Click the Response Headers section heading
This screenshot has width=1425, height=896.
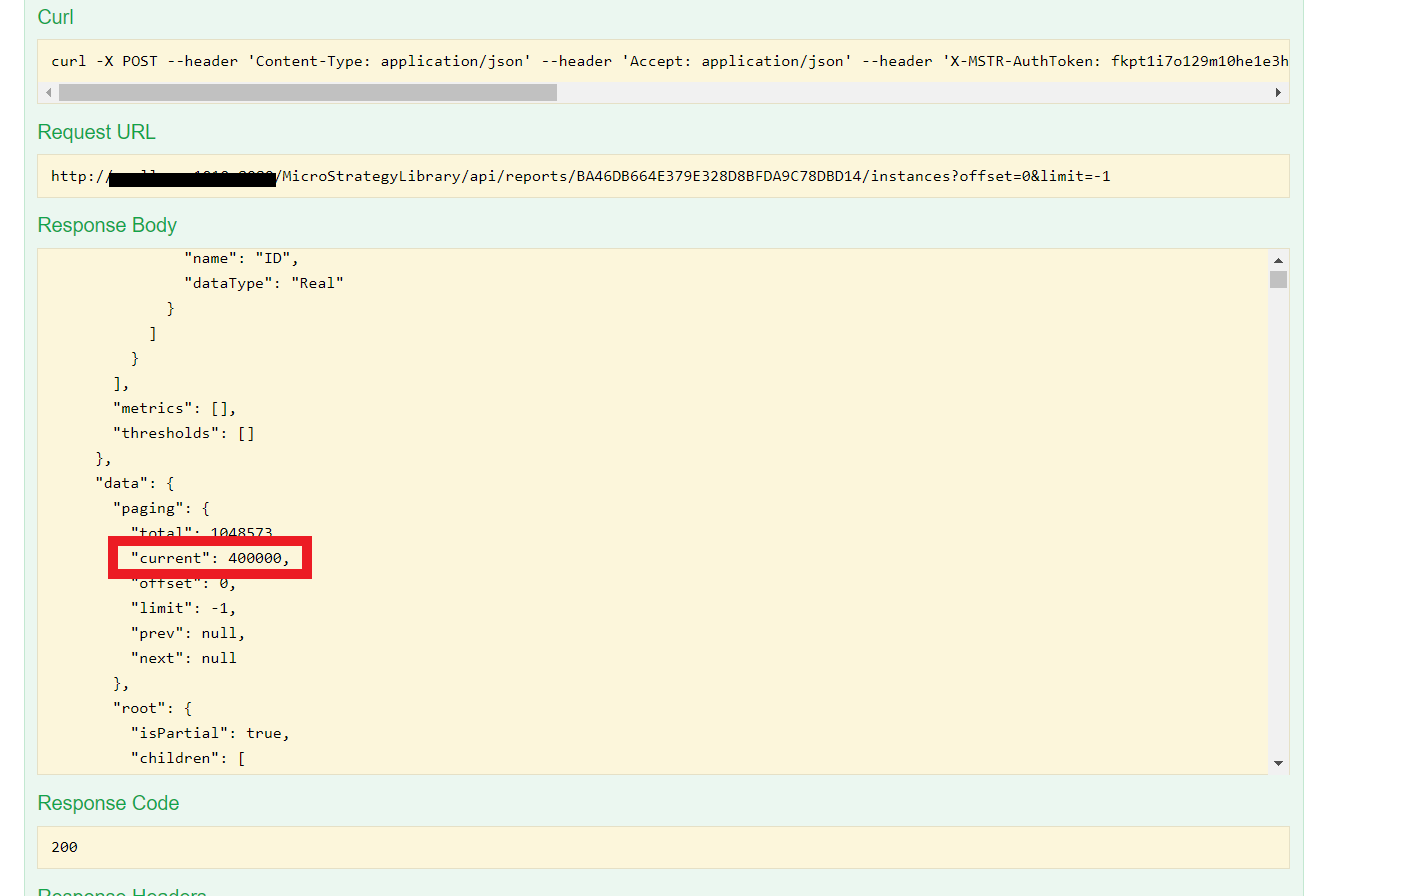(x=121, y=890)
